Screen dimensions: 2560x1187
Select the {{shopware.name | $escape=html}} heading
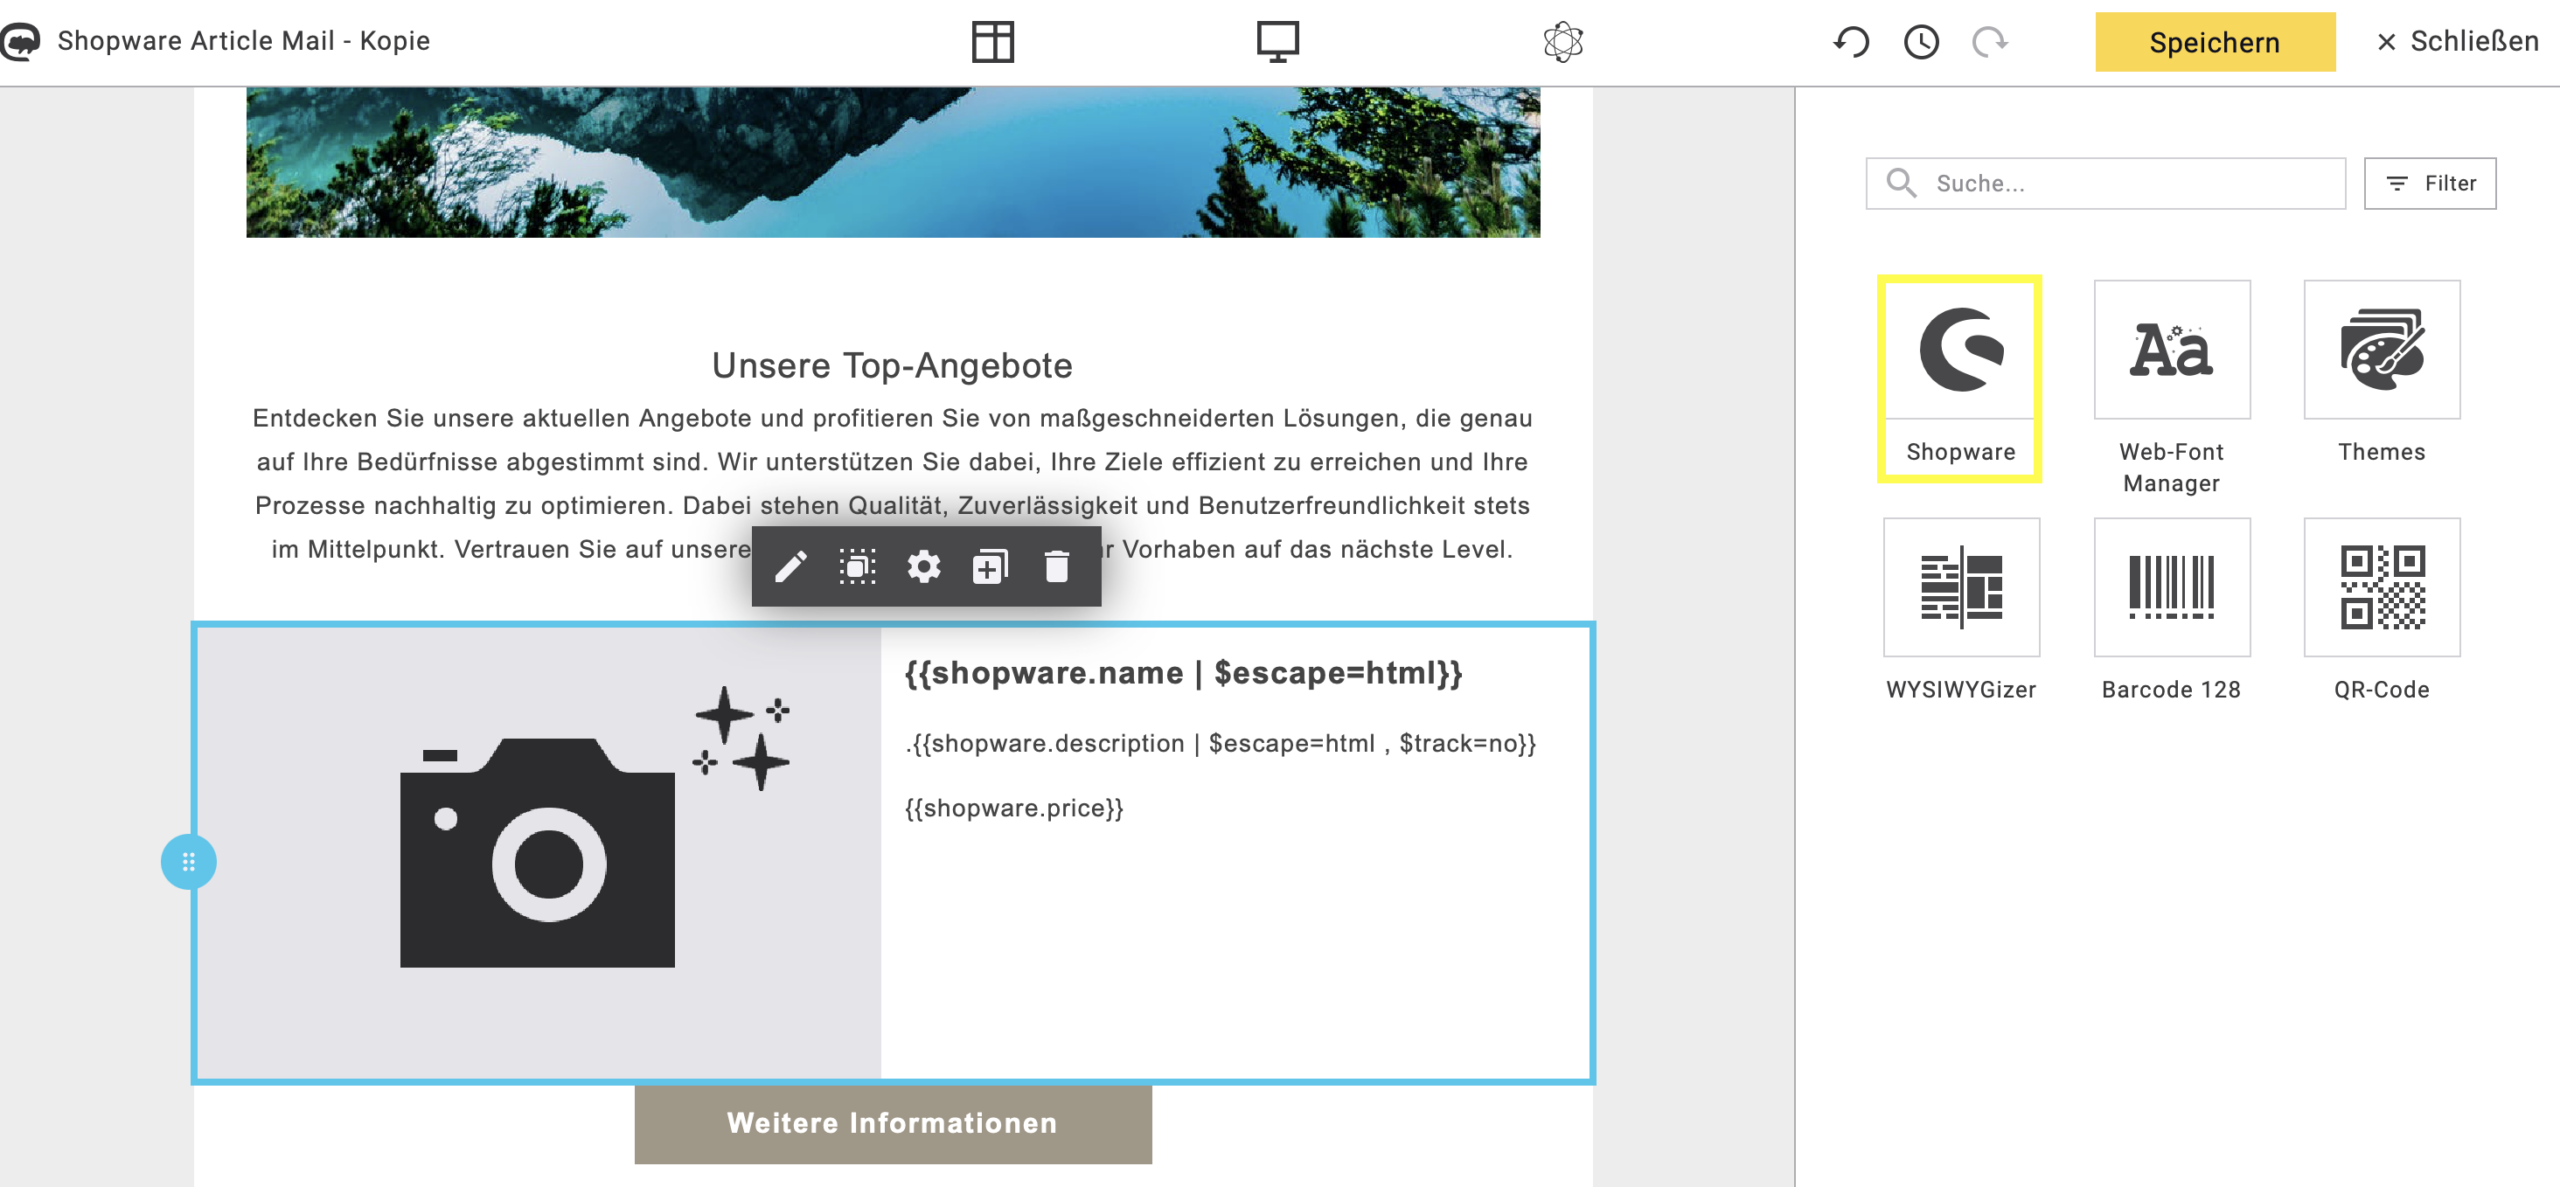(x=1183, y=673)
